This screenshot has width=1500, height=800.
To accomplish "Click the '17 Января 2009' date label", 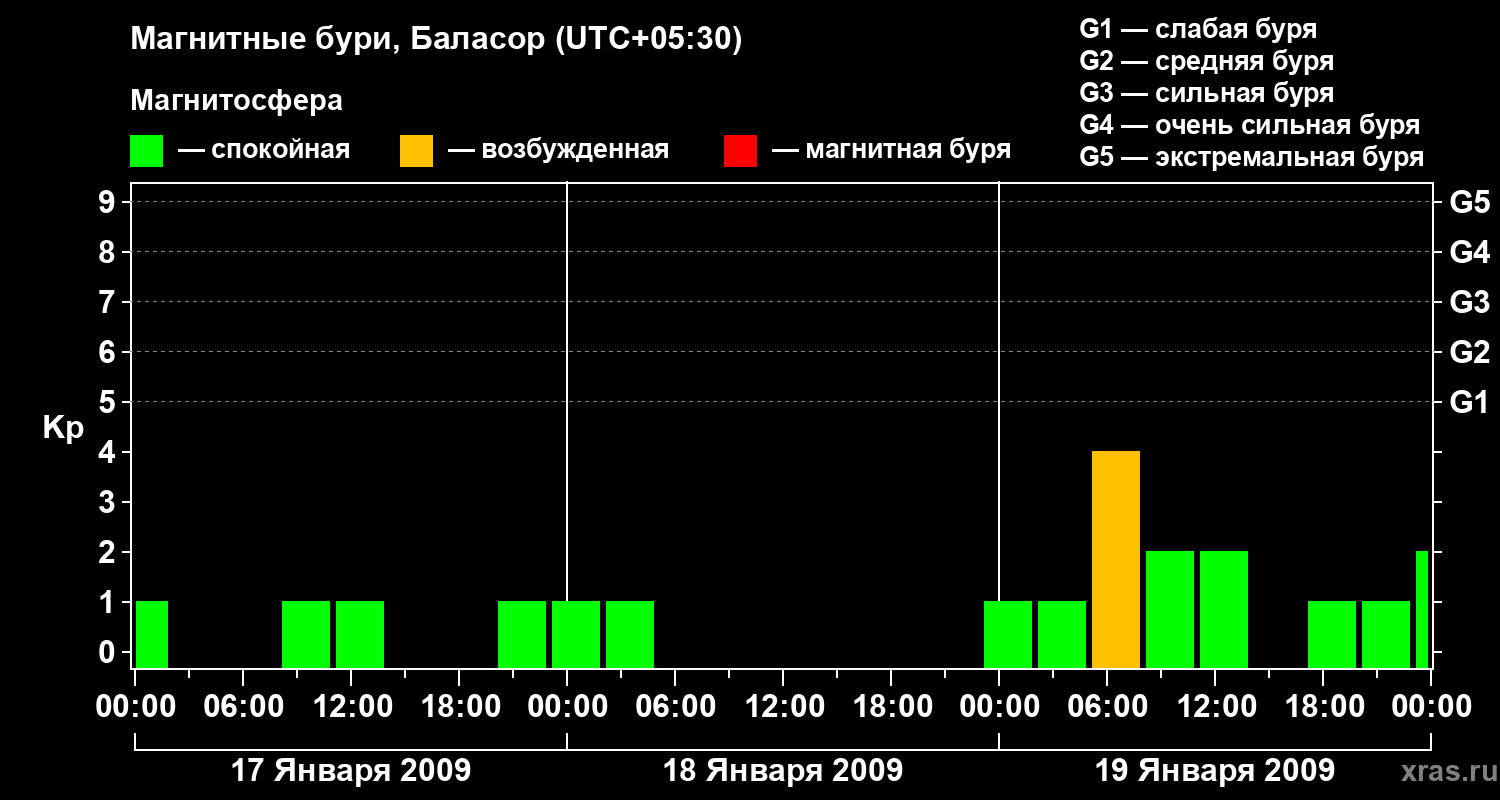I will click(351, 771).
